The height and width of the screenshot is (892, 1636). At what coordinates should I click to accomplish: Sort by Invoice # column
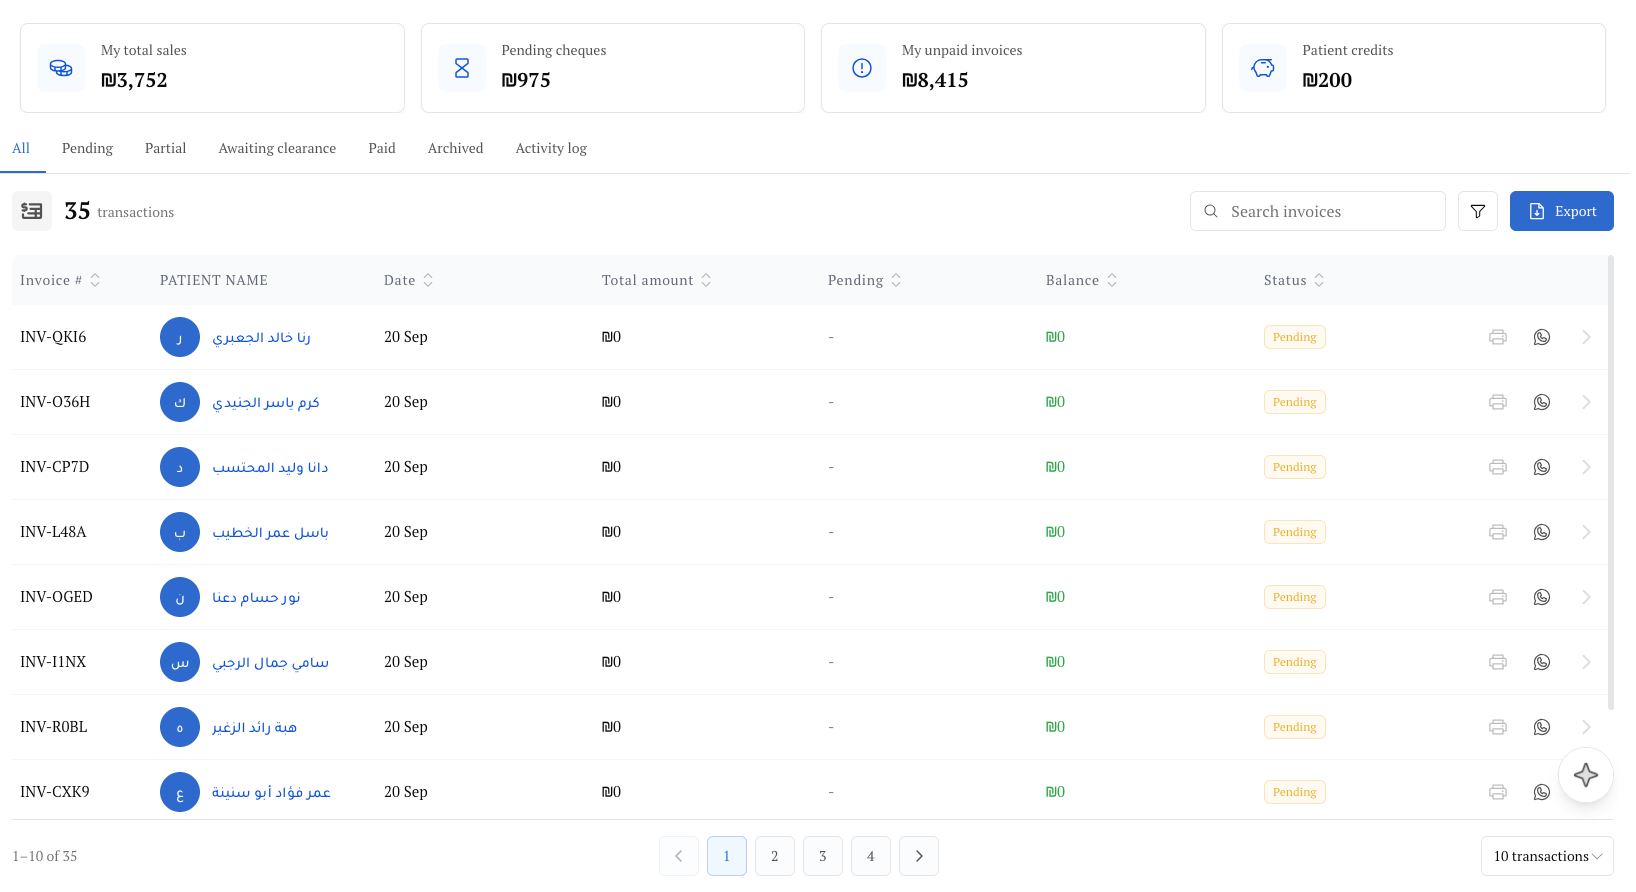(x=60, y=280)
